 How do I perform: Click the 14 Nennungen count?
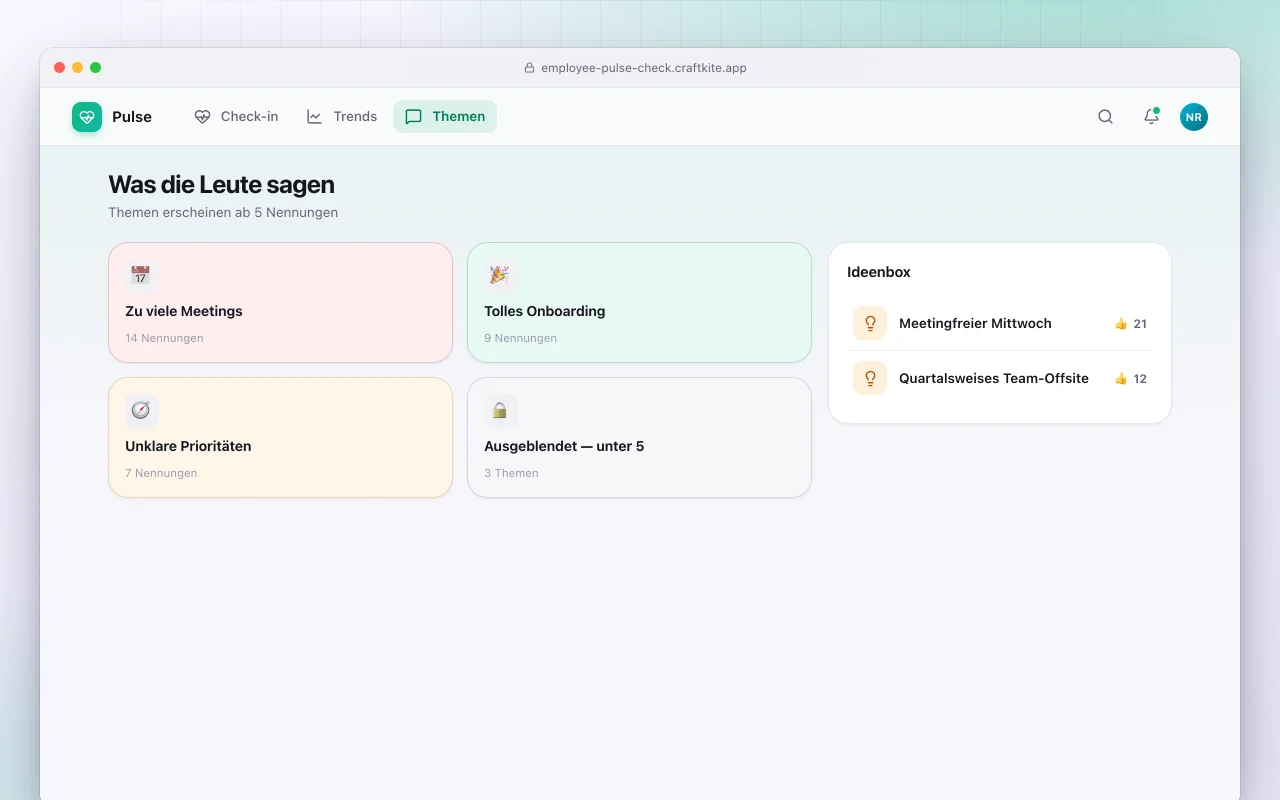click(x=164, y=338)
